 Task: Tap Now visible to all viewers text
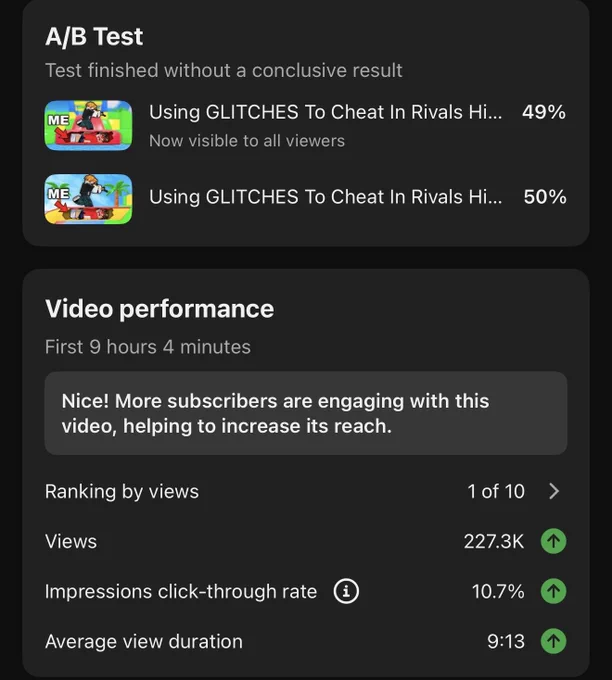point(247,141)
